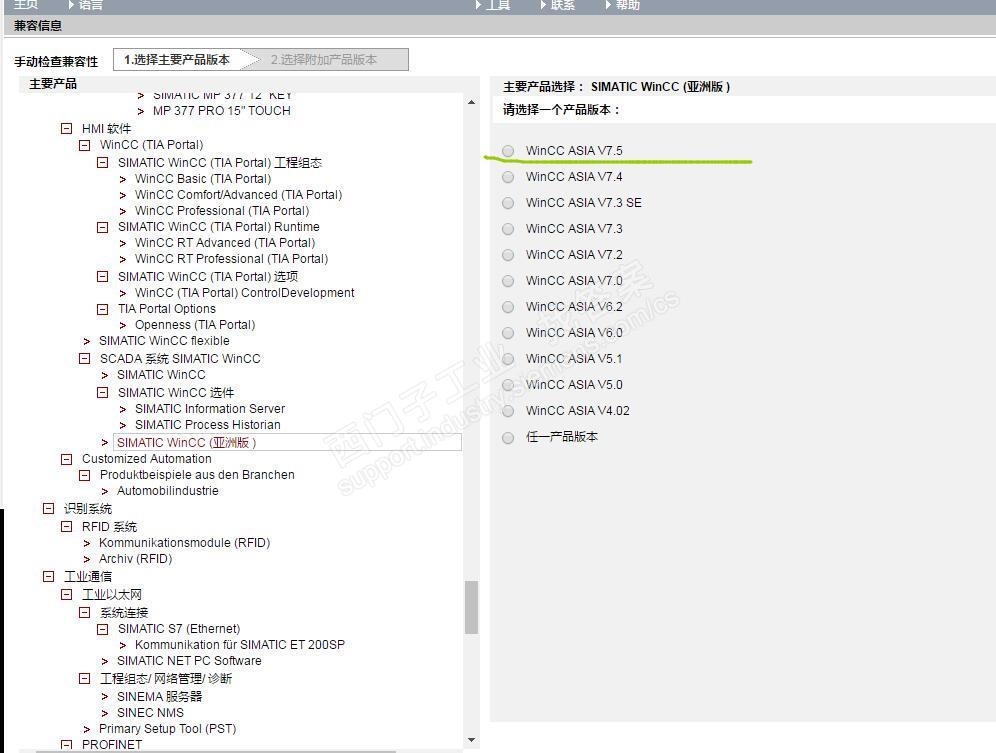This screenshot has width=996, height=753.
Task: Choose the WinCC ASIA V7.3 radio option
Action: pyautogui.click(x=508, y=229)
